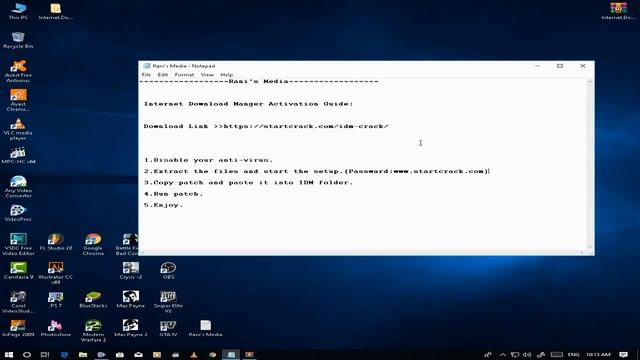The height and width of the screenshot is (360, 640).
Task: Launch Avast Free Antivirus from the desktop
Action: point(18,71)
